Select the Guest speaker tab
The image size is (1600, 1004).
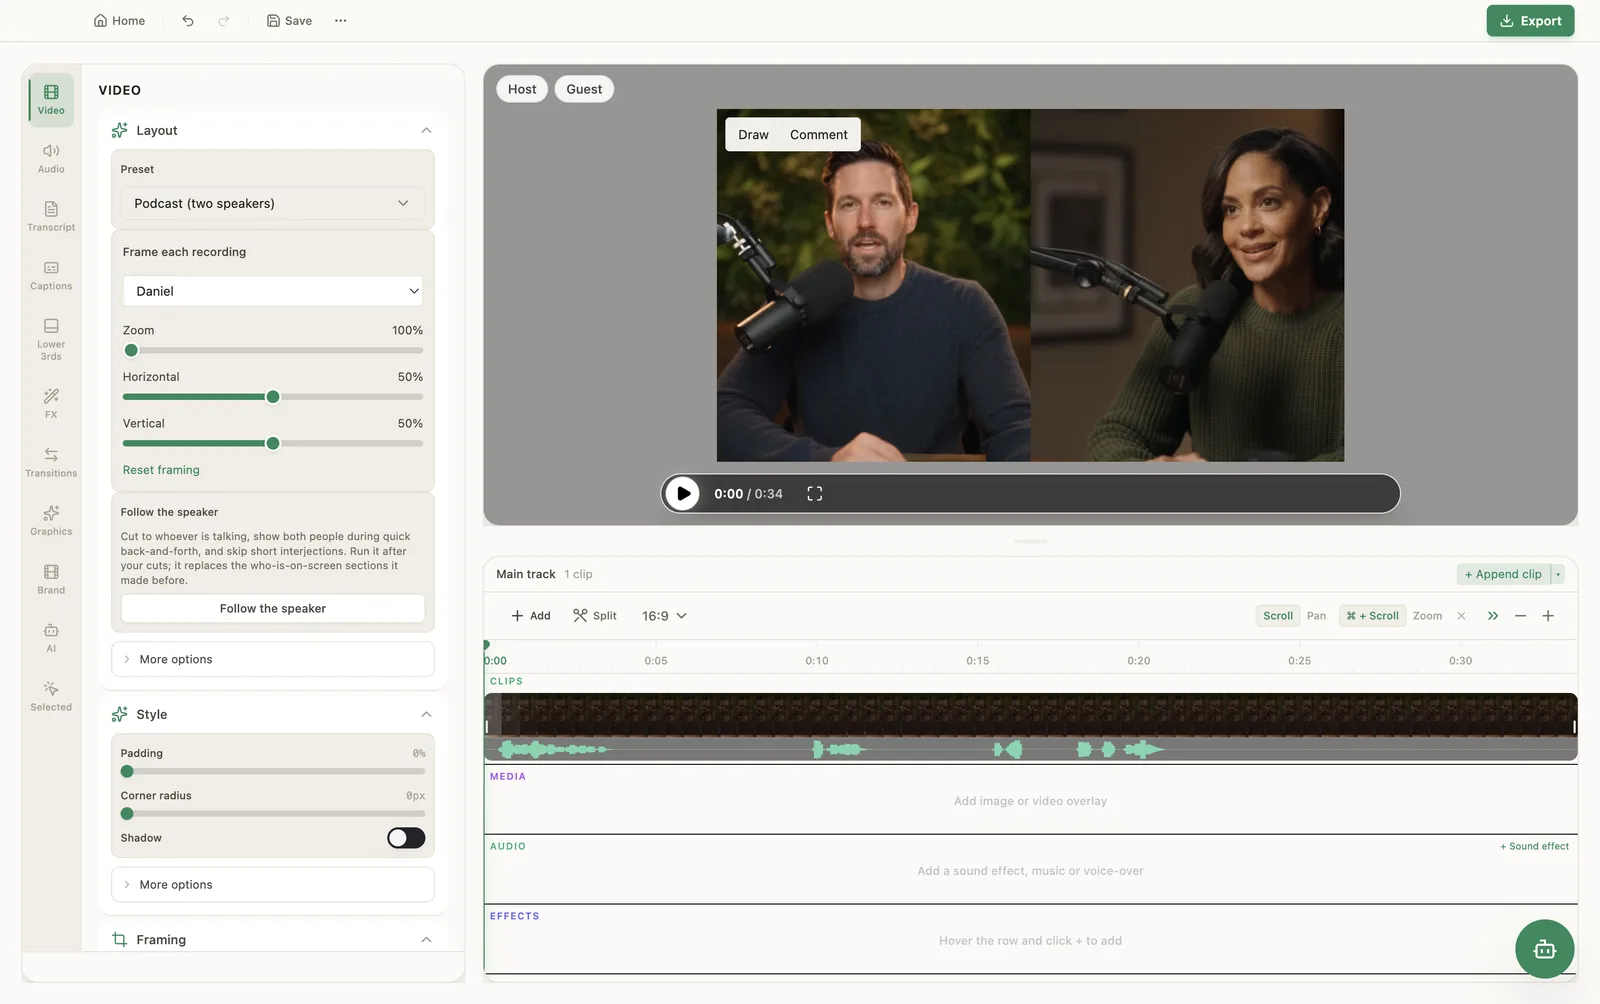pyautogui.click(x=584, y=89)
